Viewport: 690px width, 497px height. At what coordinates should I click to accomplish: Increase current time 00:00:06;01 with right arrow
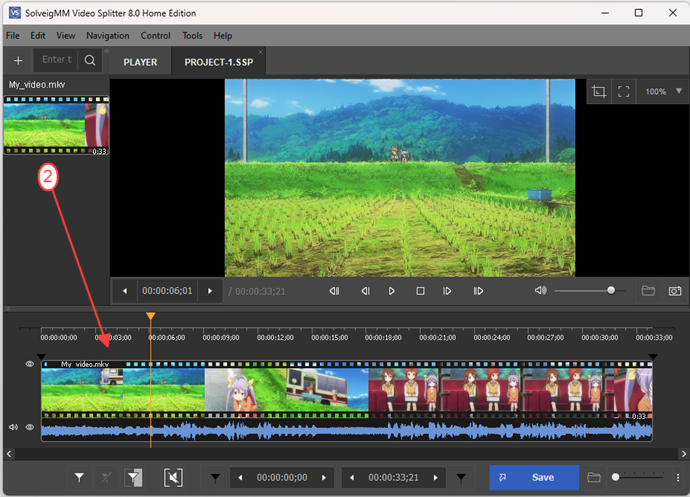pyautogui.click(x=210, y=291)
